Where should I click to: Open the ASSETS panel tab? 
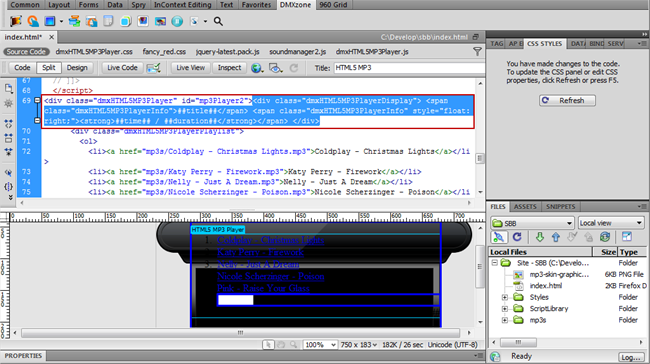click(x=525, y=207)
